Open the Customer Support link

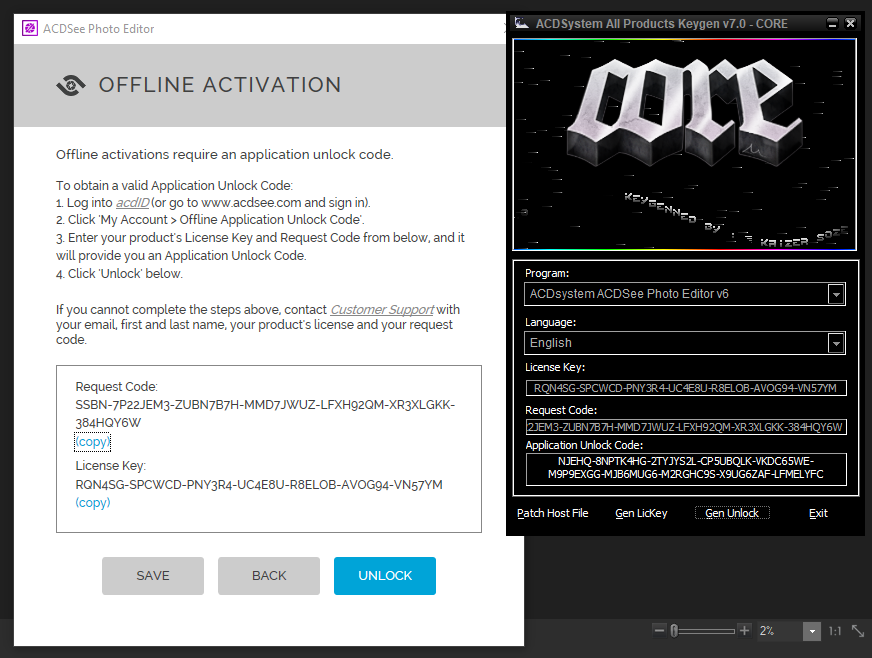[382, 309]
